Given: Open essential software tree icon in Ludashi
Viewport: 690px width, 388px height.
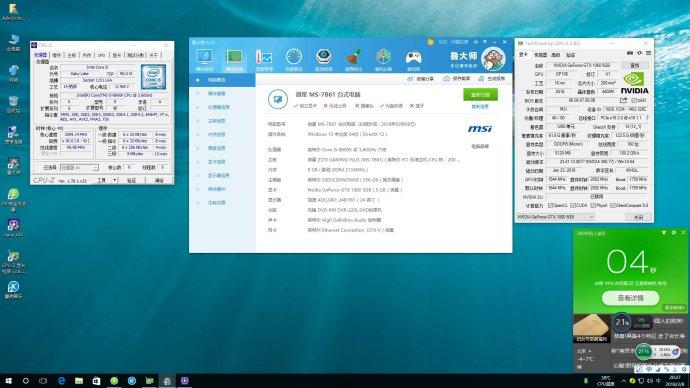Looking at the screenshot, I should [x=383, y=59].
